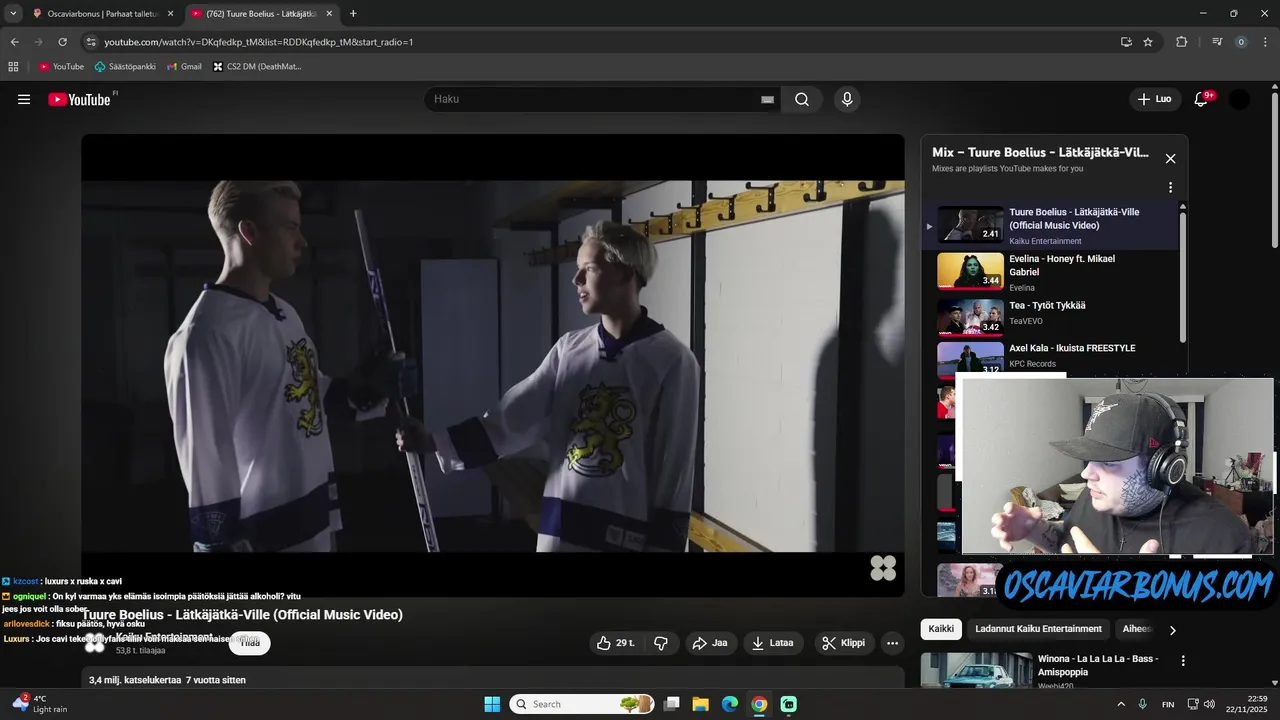This screenshot has width=1280, height=720.
Task: Open more actions three-dot menu under video
Action: click(x=893, y=643)
